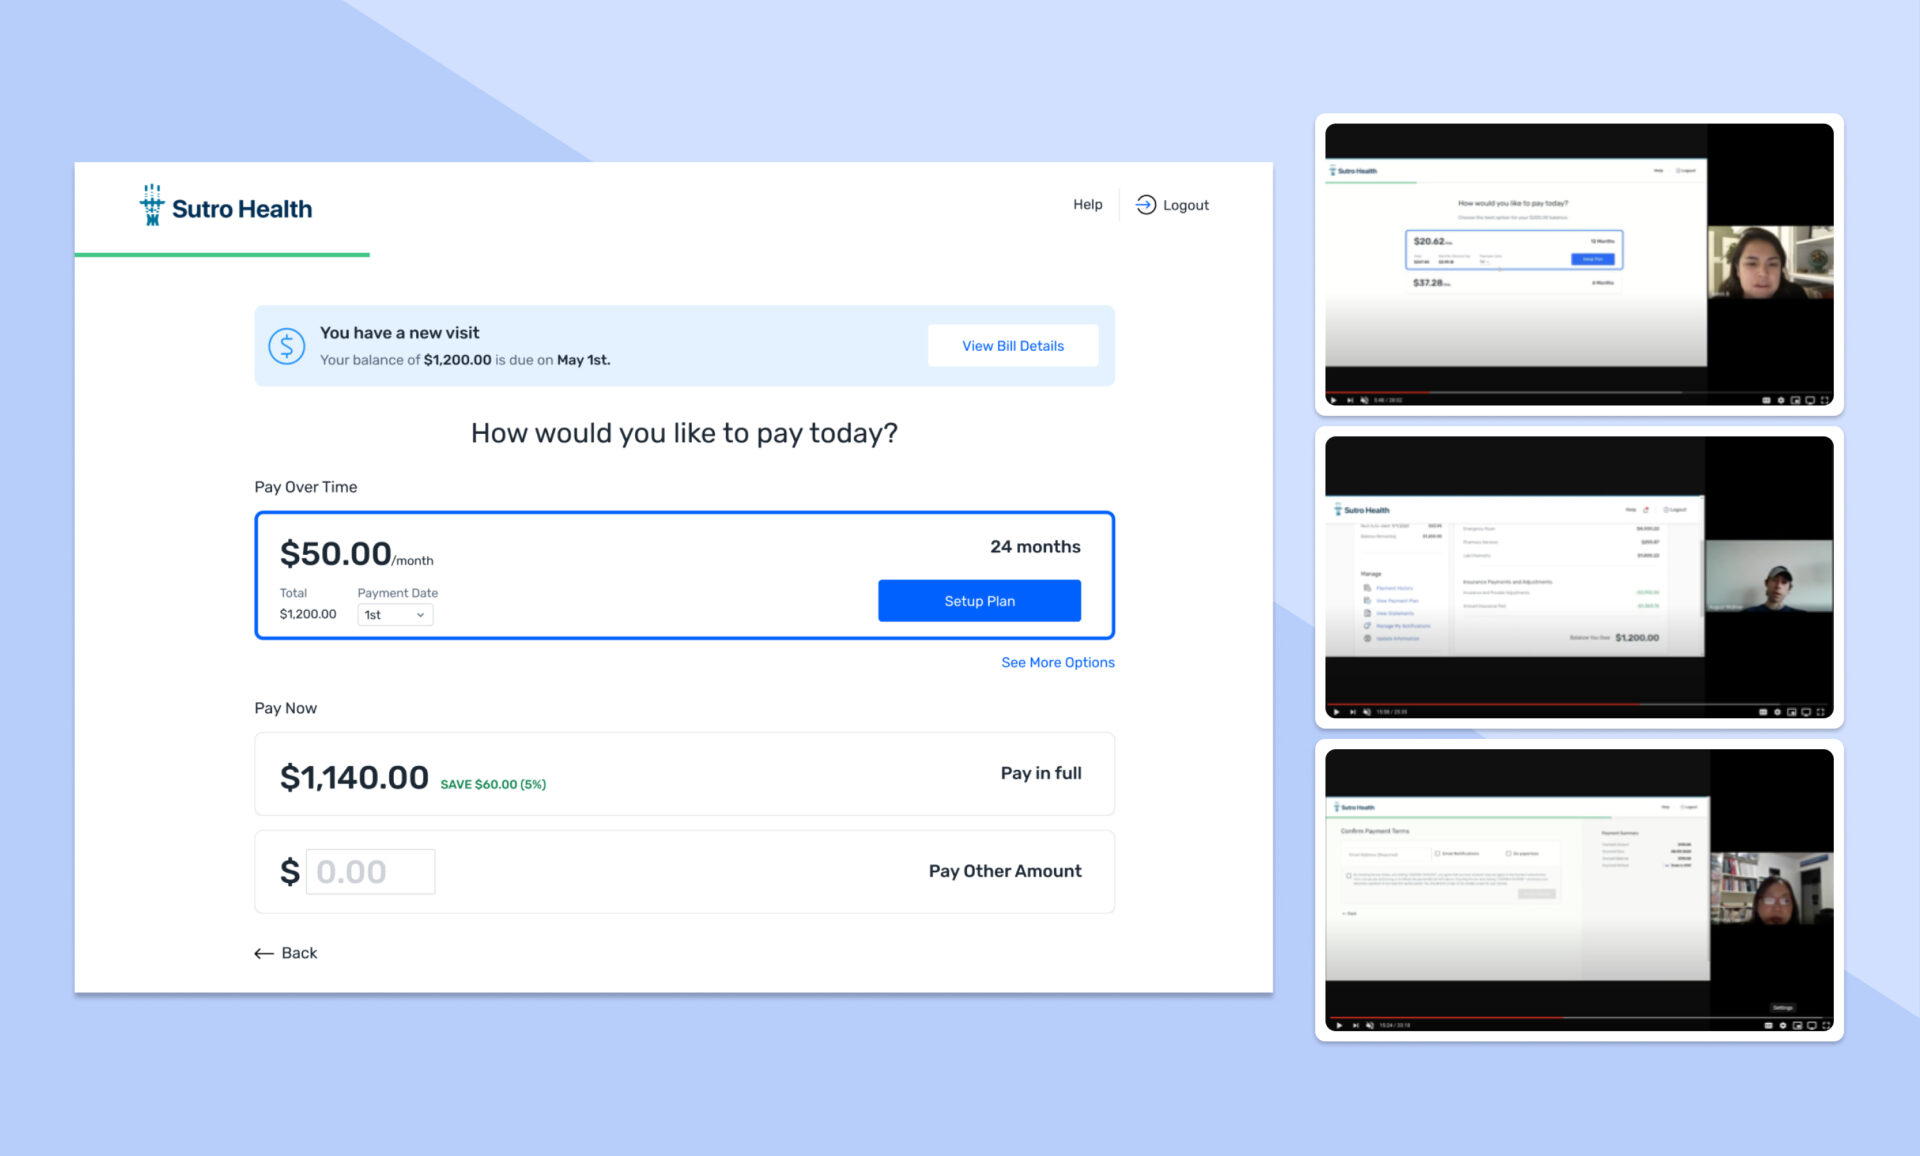Open the Payment Date dropdown
This screenshot has height=1156, width=1920.
click(395, 615)
